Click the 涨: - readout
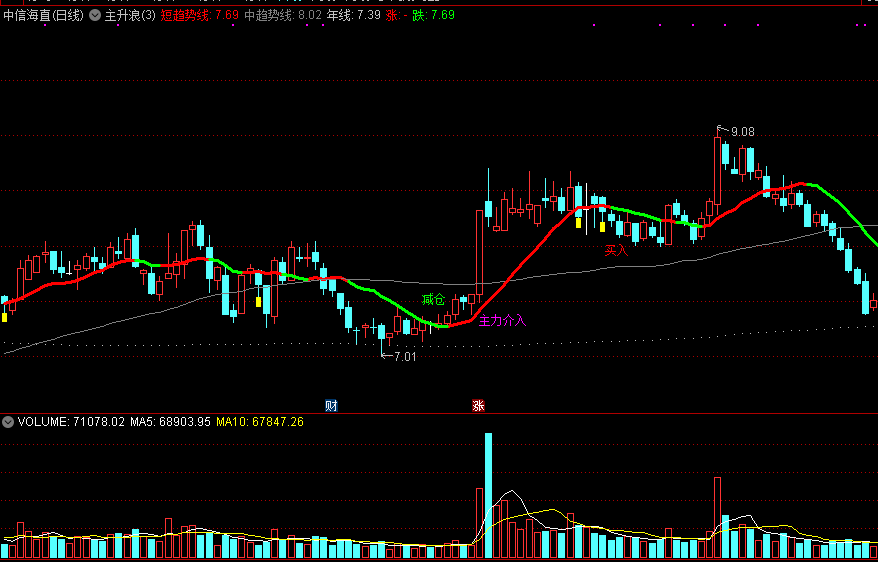The image size is (878, 562). 396,16
